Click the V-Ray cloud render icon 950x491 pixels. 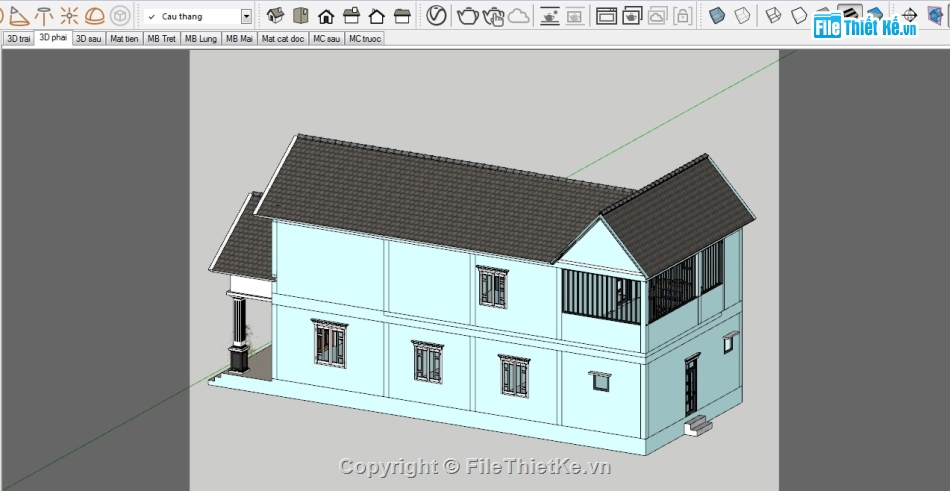click(x=519, y=16)
